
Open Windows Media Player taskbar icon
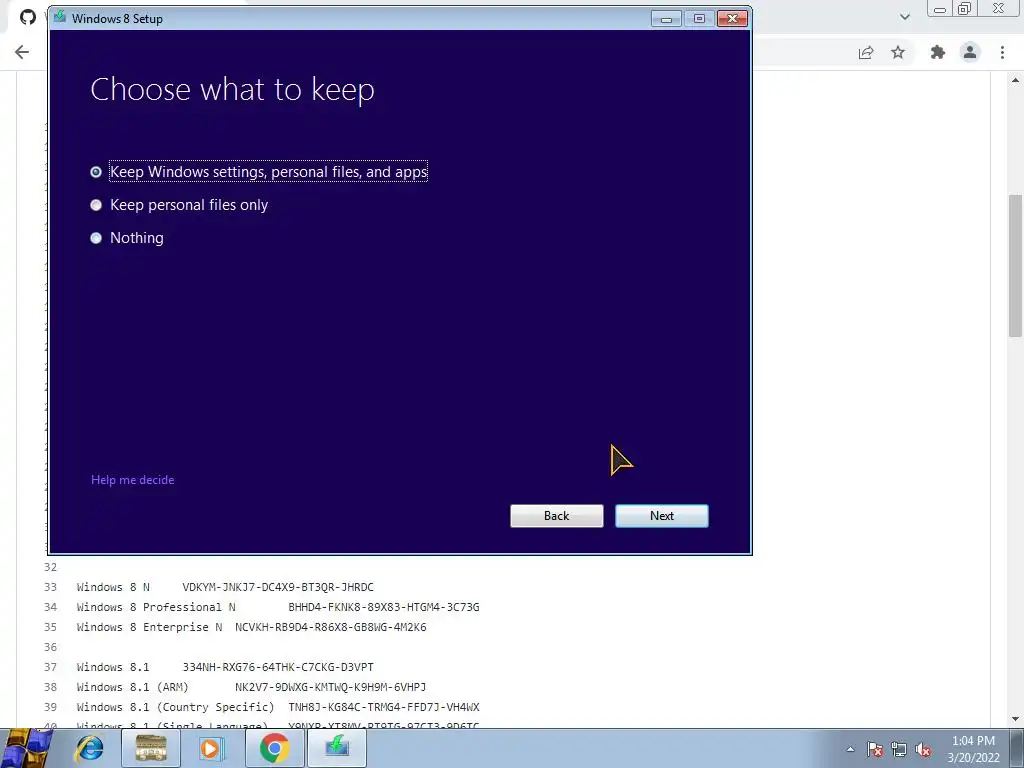(211, 748)
